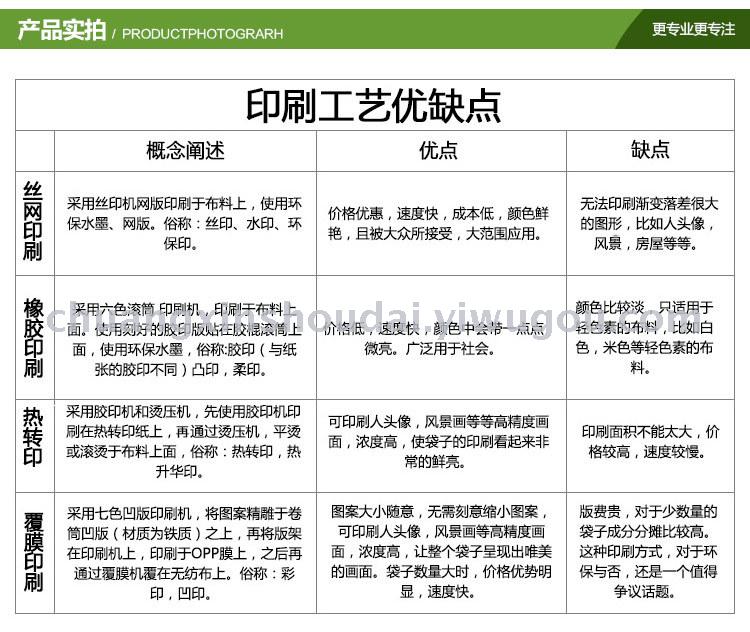Select the 热转印 row label

[x=33, y=437]
